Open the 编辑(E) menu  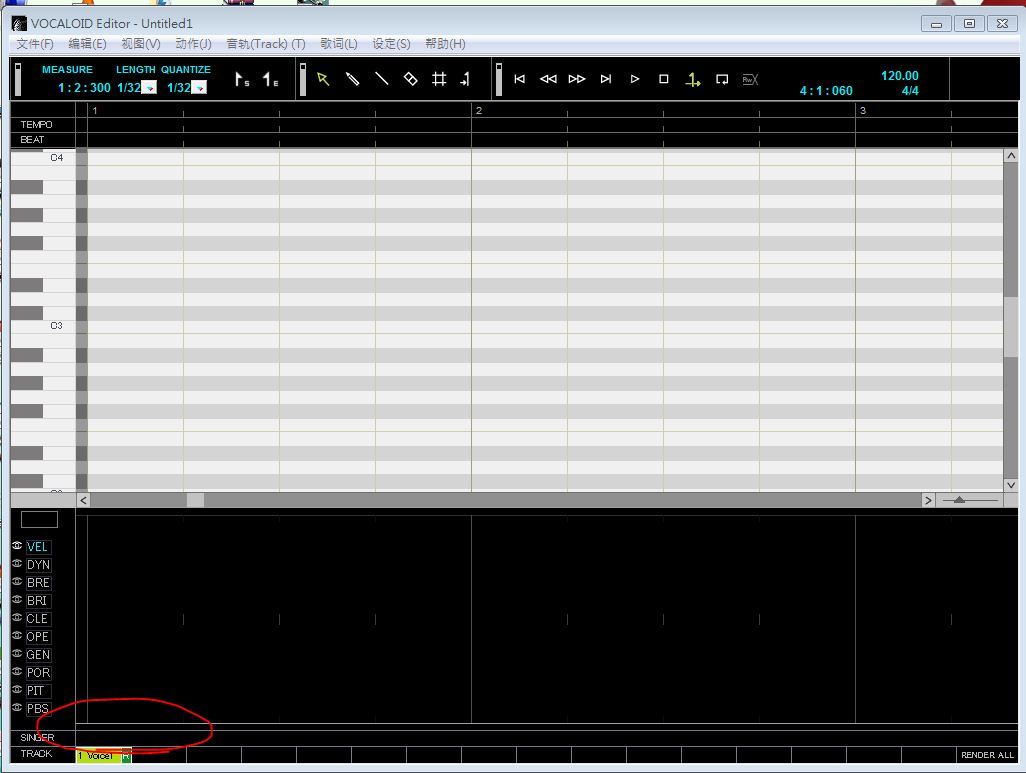click(87, 44)
